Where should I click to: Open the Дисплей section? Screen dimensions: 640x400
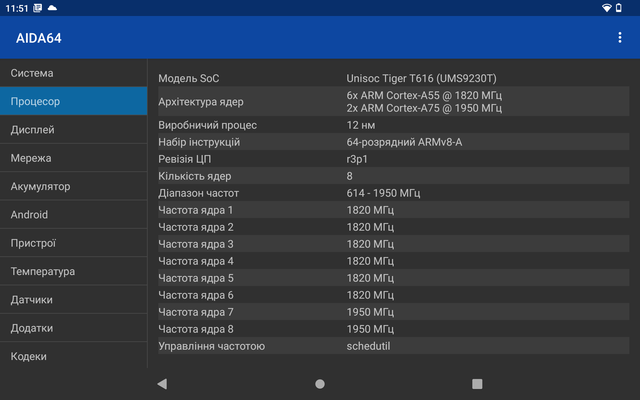click(x=73, y=130)
